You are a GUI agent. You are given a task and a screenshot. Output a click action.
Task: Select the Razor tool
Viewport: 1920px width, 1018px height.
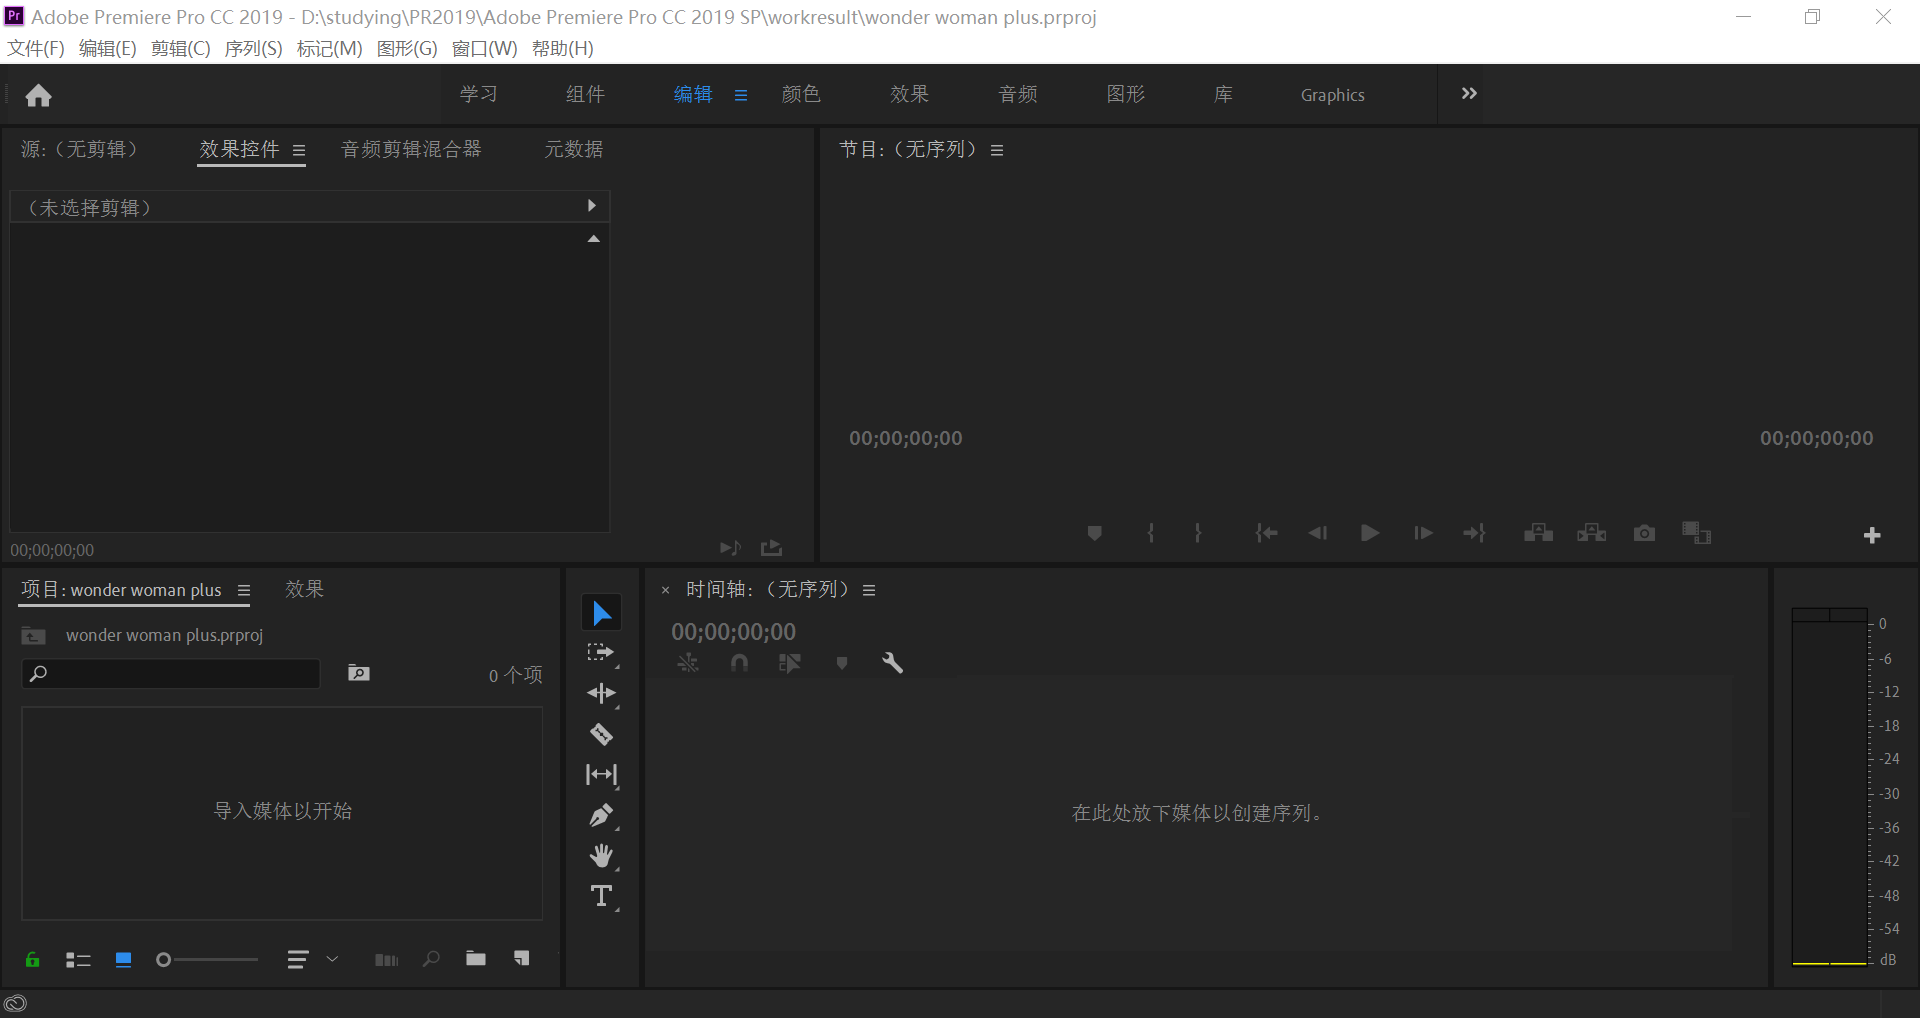601,734
